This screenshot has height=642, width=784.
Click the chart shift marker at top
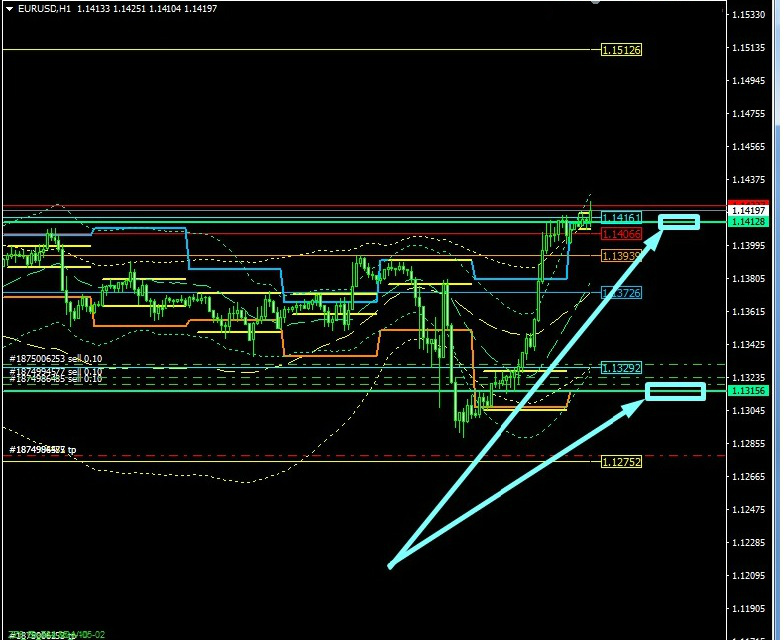(595, 3)
